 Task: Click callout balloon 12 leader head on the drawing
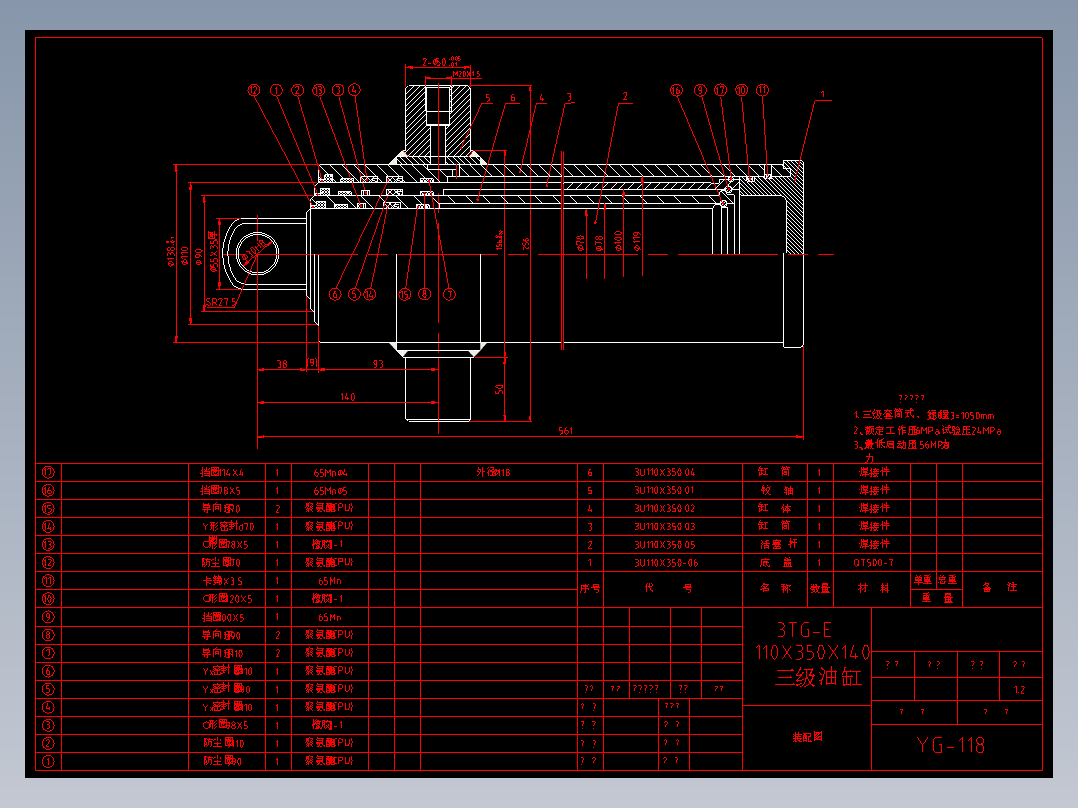coord(254,90)
